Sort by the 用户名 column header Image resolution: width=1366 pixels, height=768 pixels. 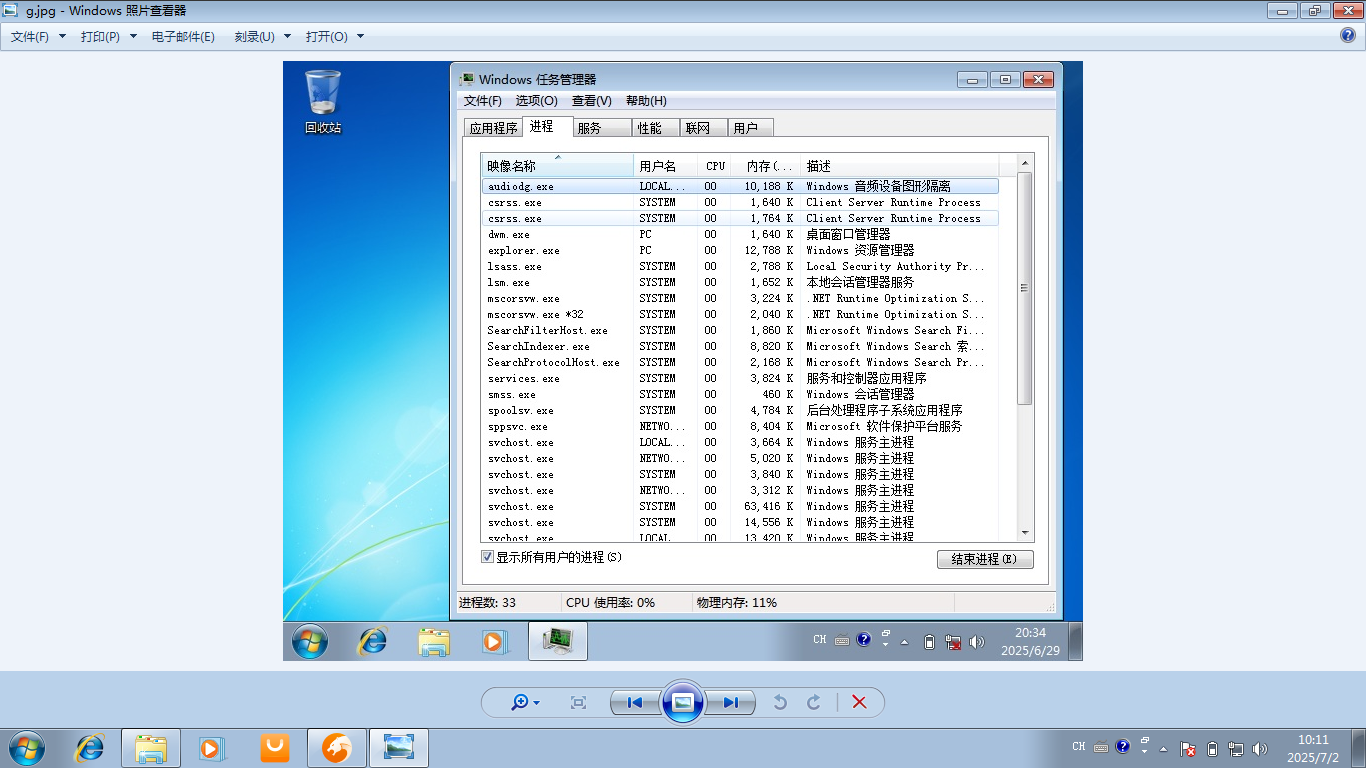click(665, 166)
